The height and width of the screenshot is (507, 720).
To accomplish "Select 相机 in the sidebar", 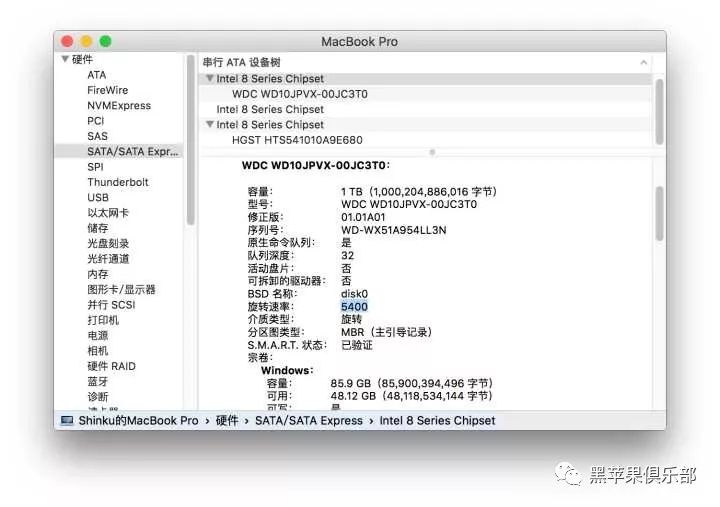I will (x=98, y=351).
